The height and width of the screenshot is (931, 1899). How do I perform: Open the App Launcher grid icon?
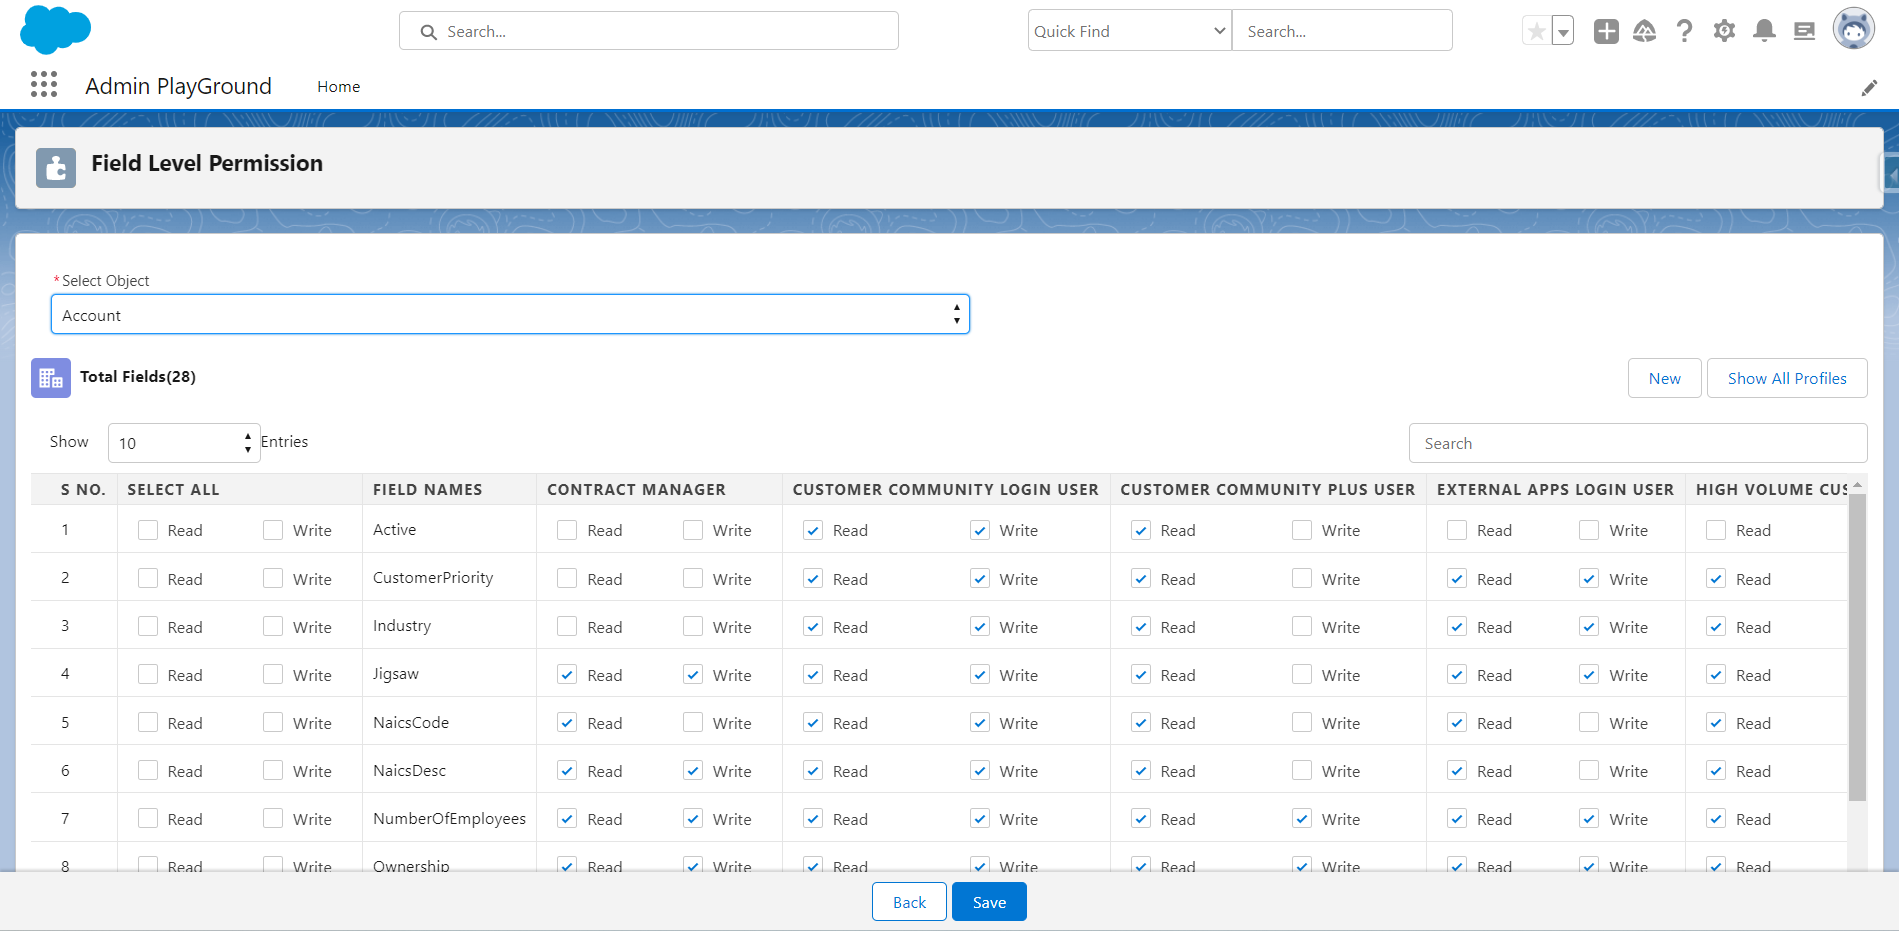pos(43,85)
